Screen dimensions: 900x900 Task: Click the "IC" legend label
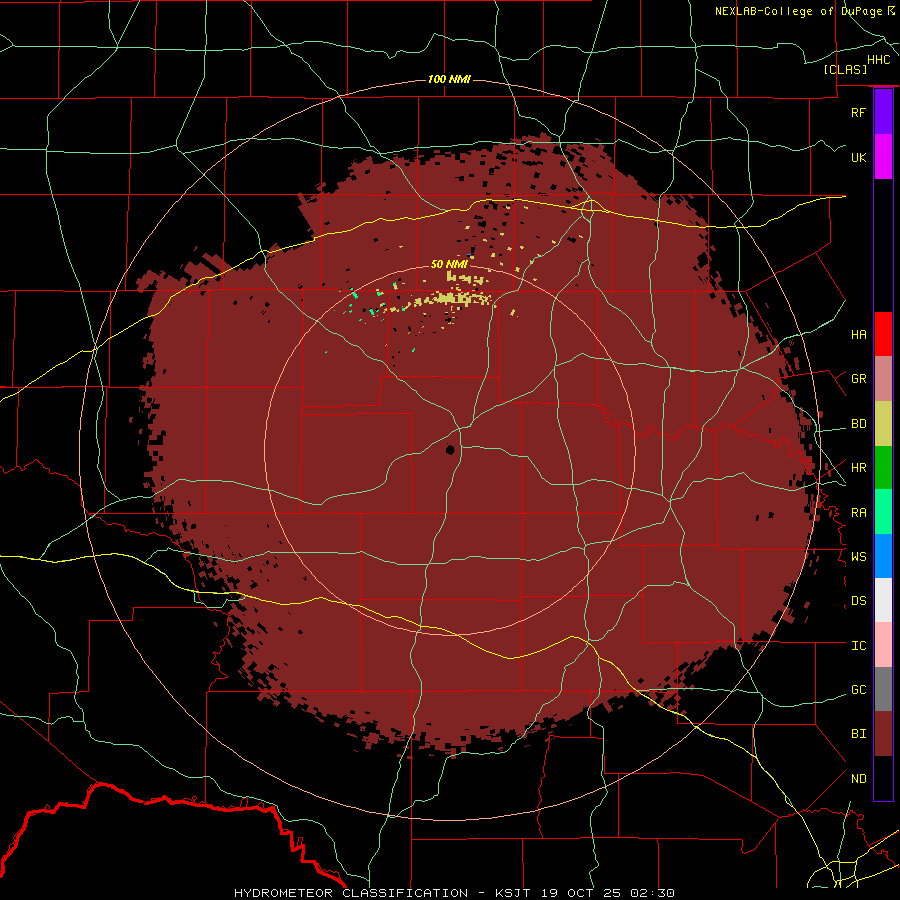(858, 646)
